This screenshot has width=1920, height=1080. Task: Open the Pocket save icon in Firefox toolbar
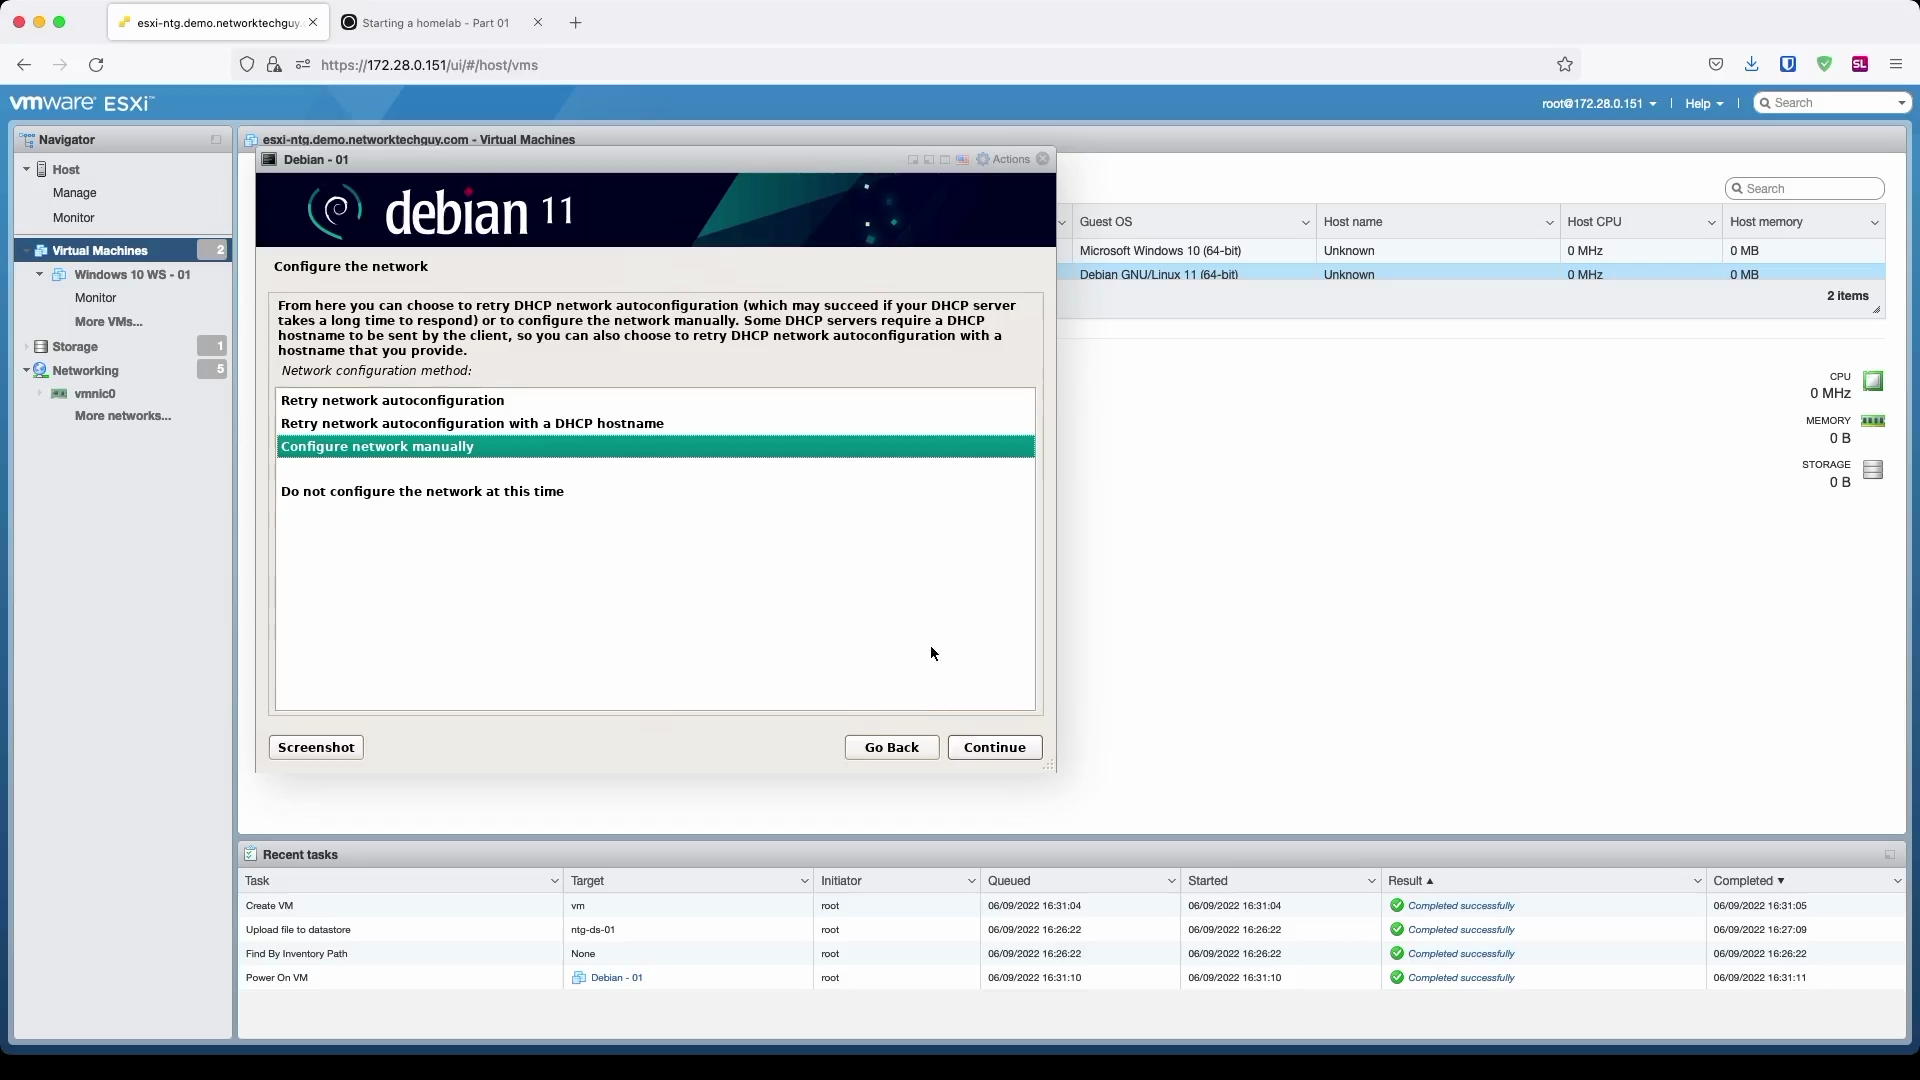(x=1716, y=64)
